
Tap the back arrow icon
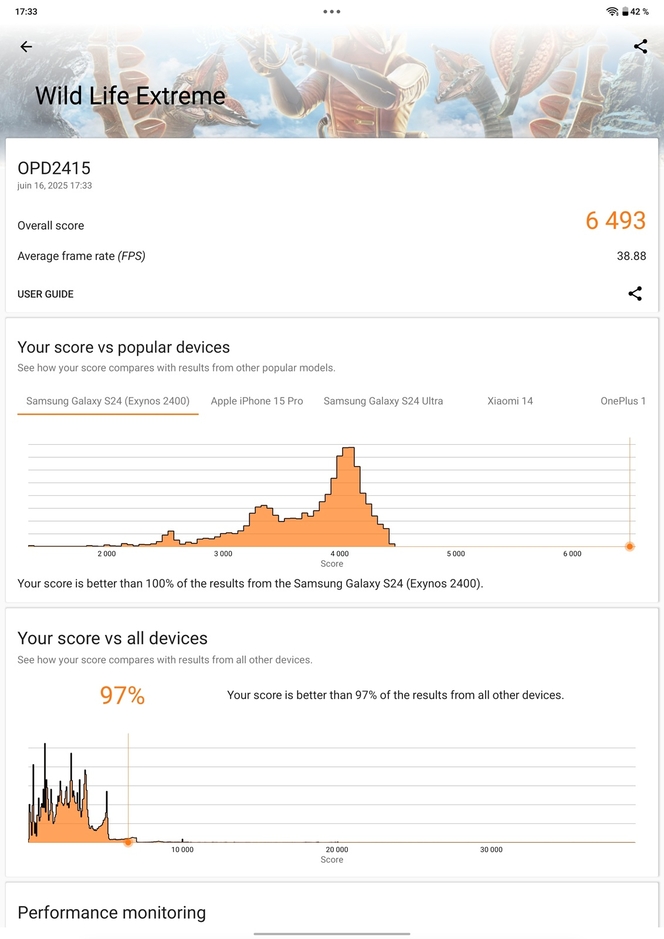[26, 47]
